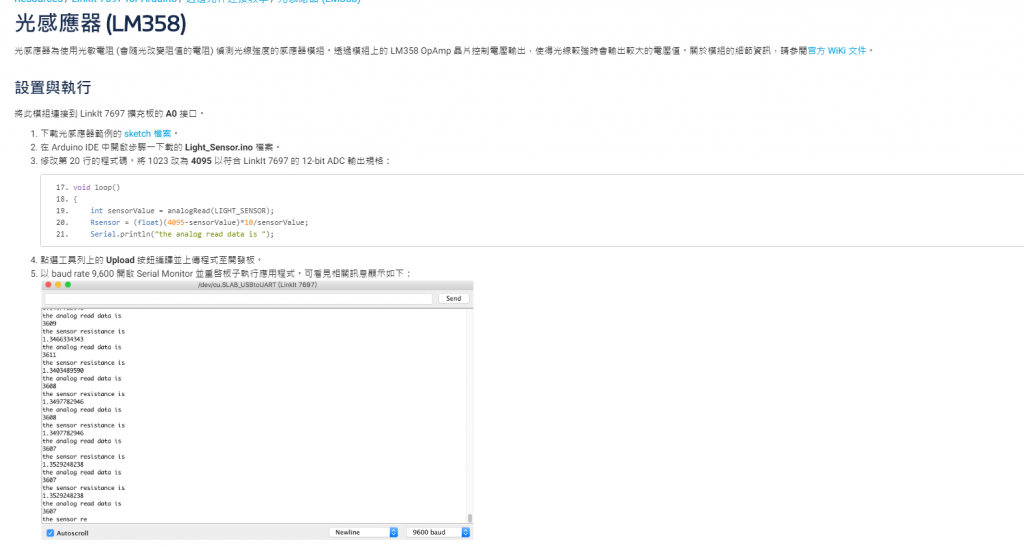
Task: Click the red close button of Serial Monitor
Action: point(48,285)
